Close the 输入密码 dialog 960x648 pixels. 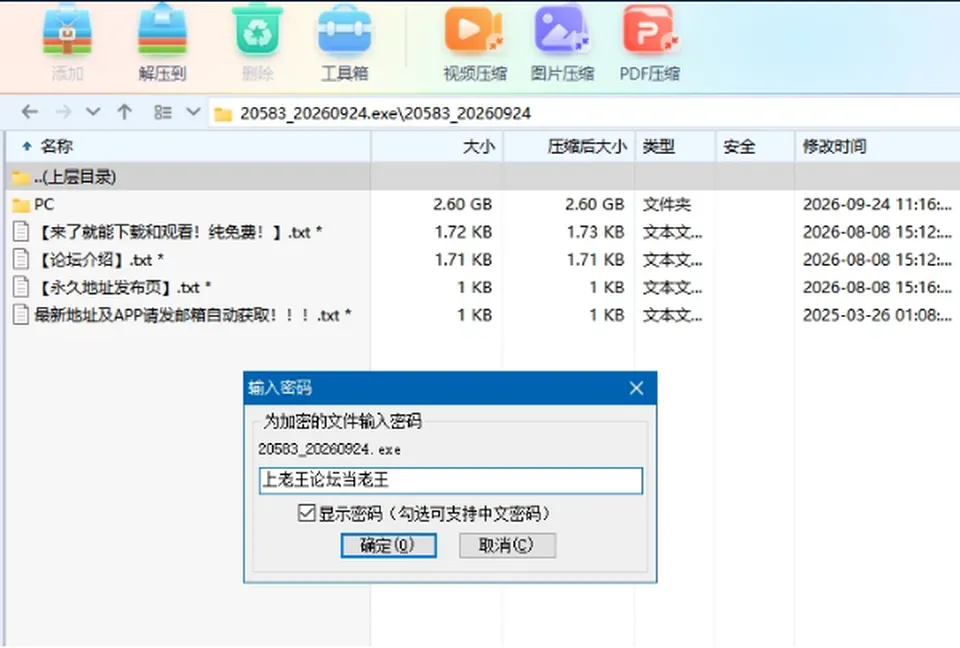tap(636, 388)
